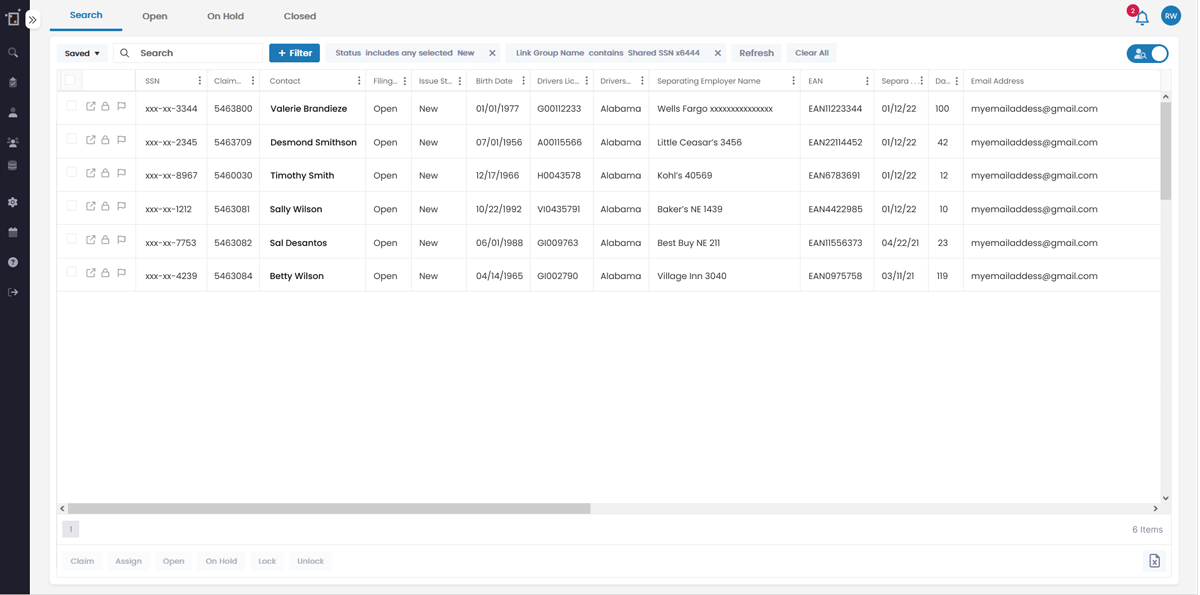
Task: Open the Saved dropdown
Action: [x=82, y=53]
